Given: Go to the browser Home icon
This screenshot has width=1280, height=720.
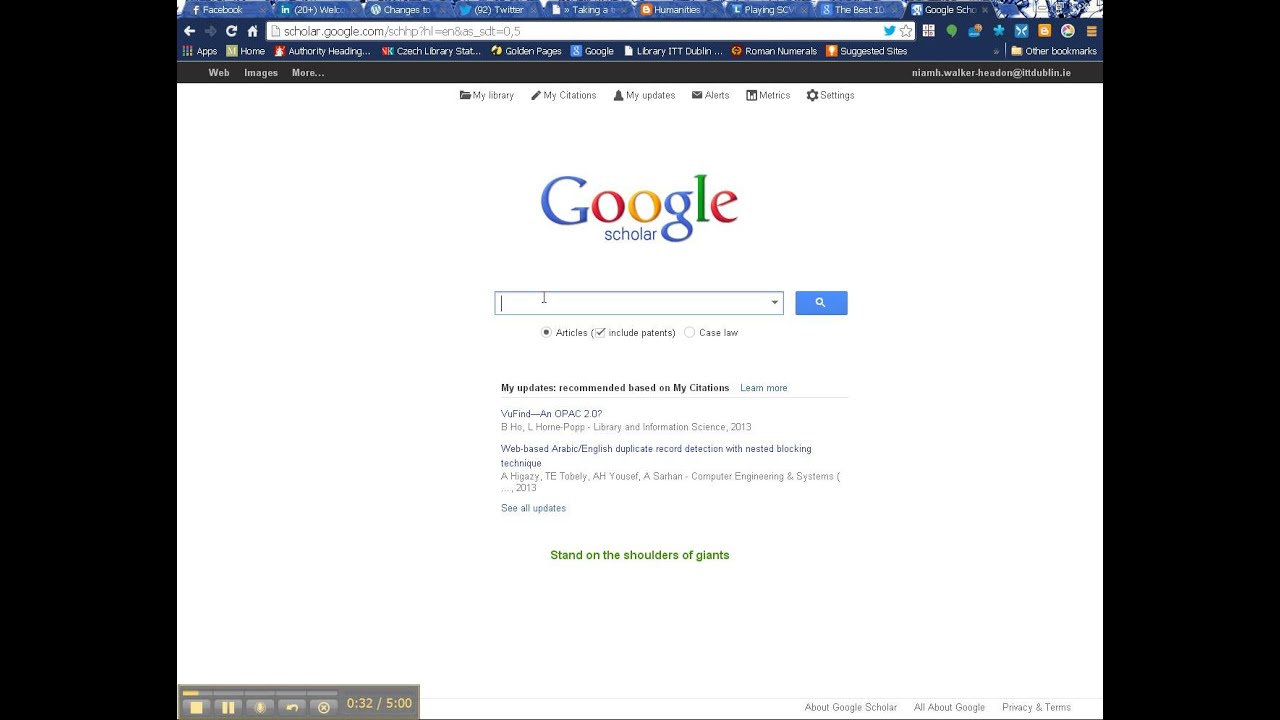Looking at the screenshot, I should tap(253, 31).
